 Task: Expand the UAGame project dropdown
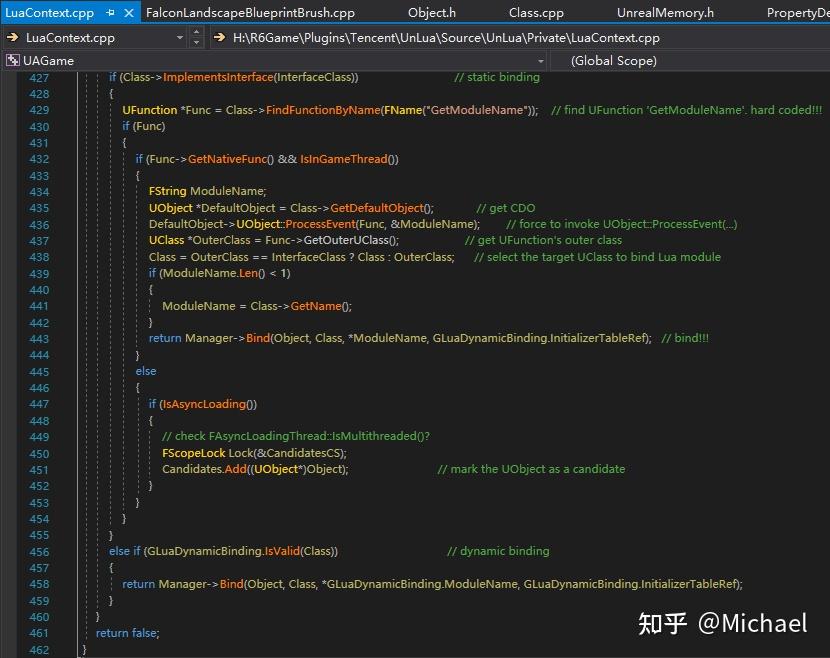click(540, 61)
